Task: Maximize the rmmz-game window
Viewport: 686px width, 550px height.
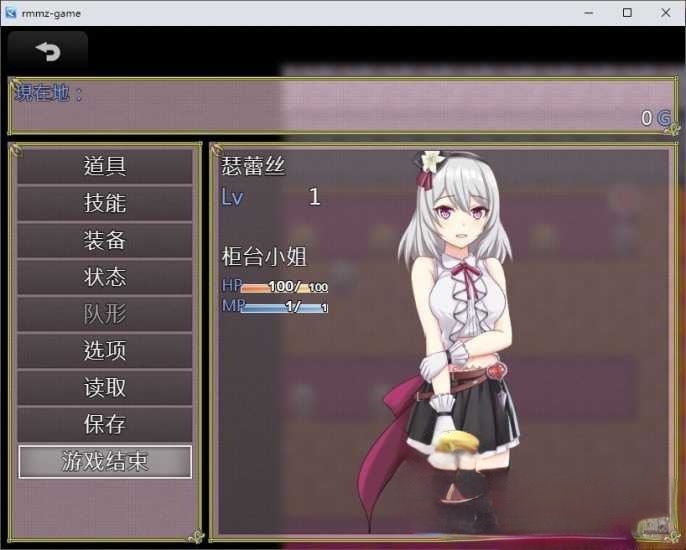Action: pos(627,13)
